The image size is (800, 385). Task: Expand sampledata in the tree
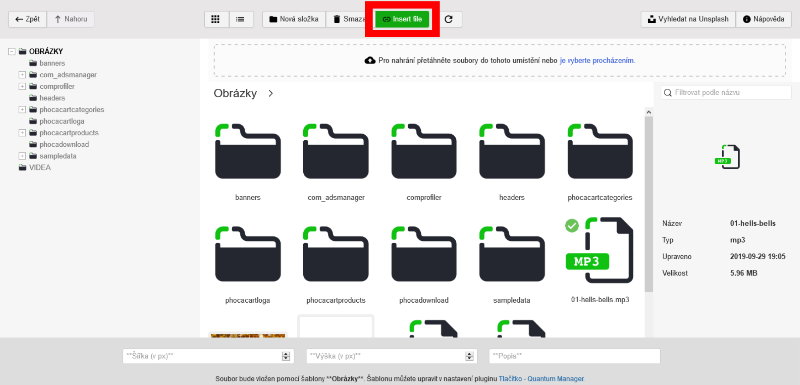(22, 156)
